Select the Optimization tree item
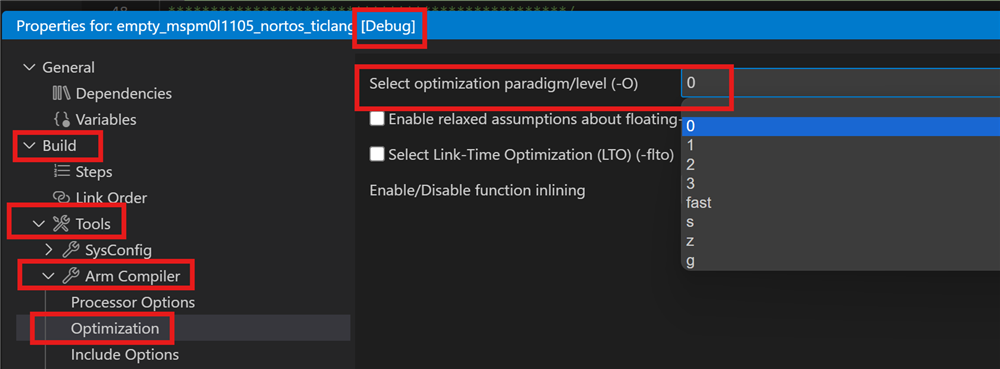 click(115, 328)
